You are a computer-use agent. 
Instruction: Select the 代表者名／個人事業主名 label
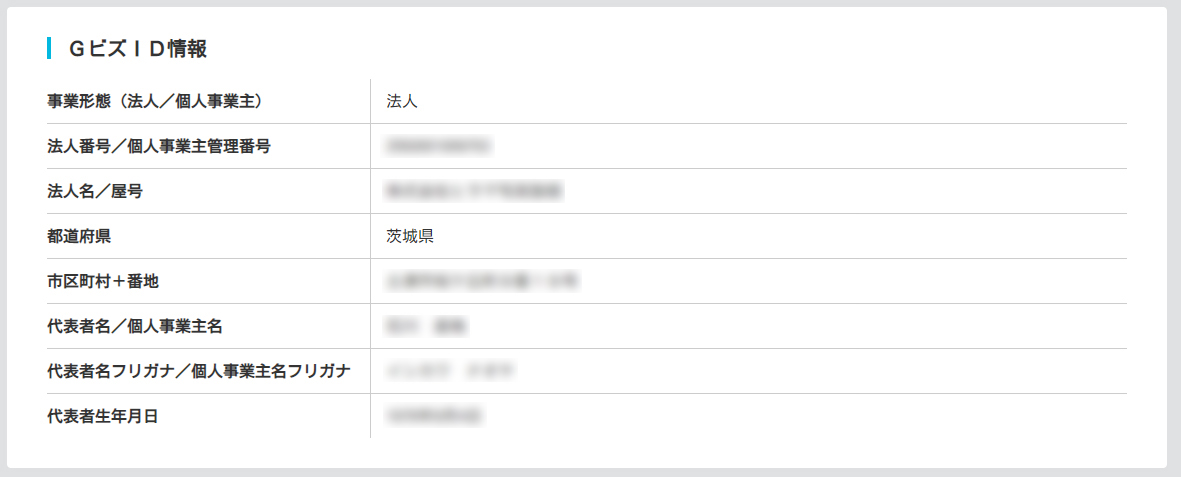pos(135,326)
